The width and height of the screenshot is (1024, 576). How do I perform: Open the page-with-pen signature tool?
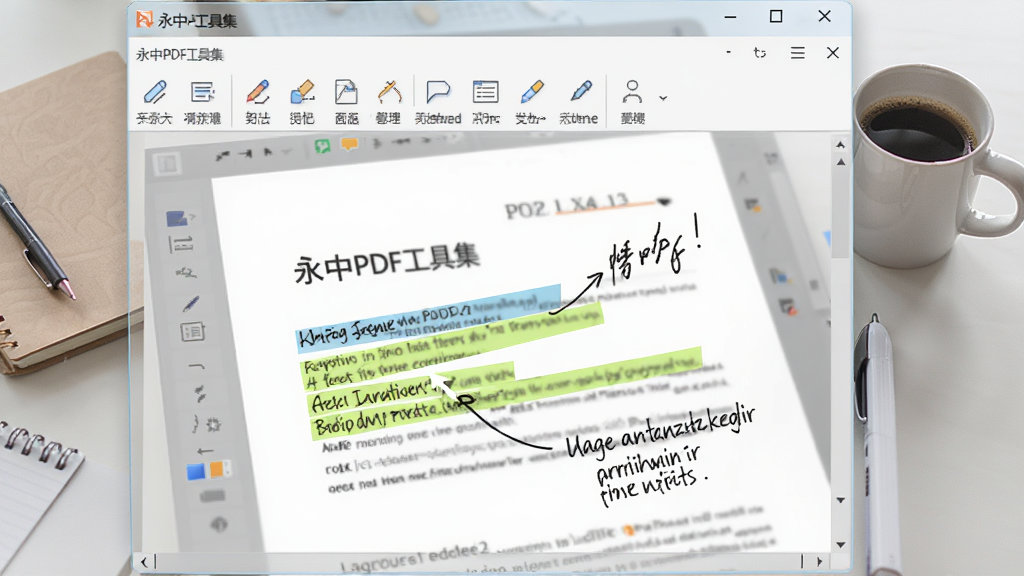click(345, 93)
